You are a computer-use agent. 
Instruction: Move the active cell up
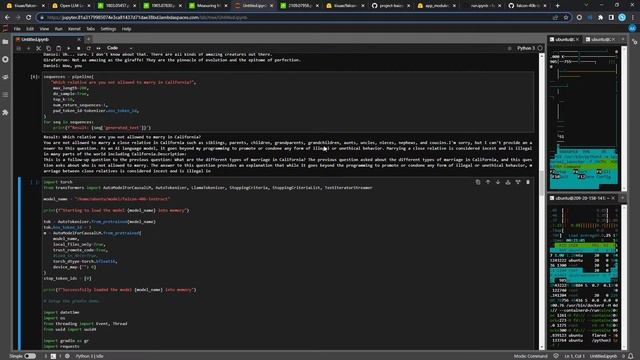pos(488,182)
